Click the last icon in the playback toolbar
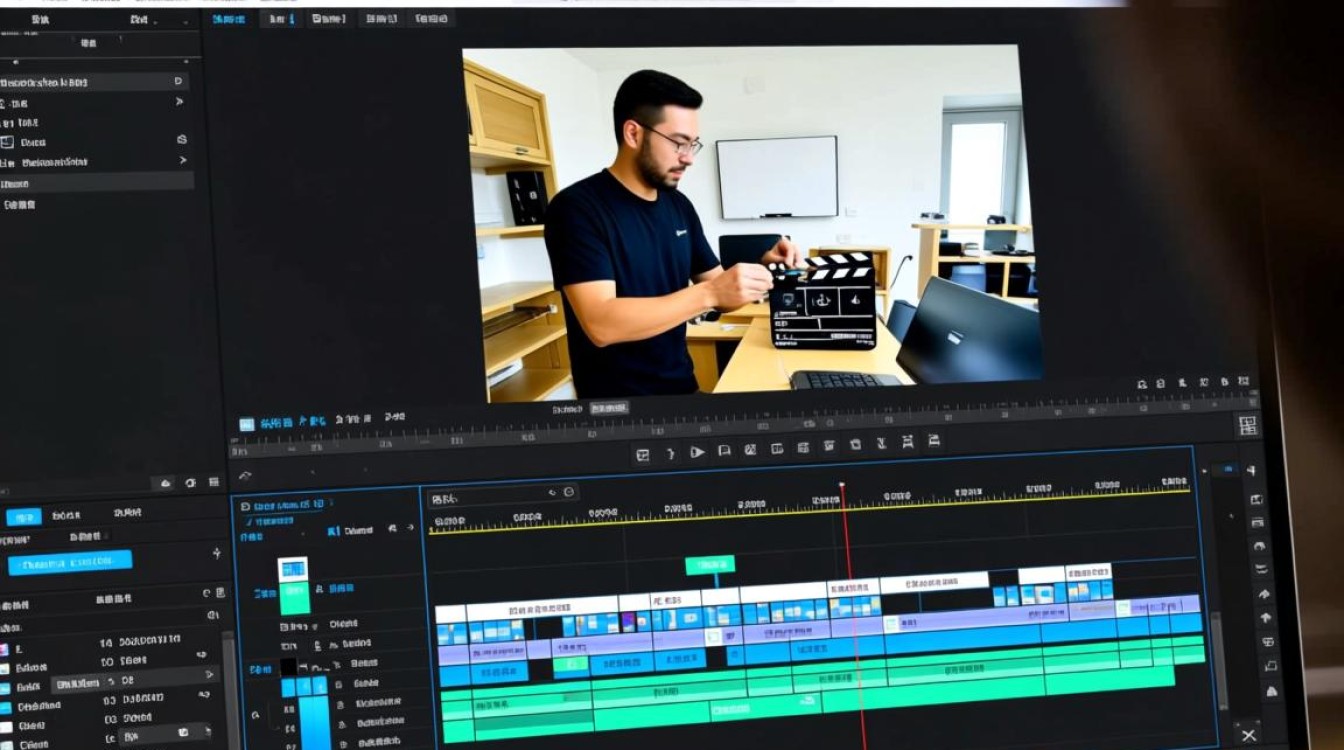The image size is (1344, 750). point(933,441)
